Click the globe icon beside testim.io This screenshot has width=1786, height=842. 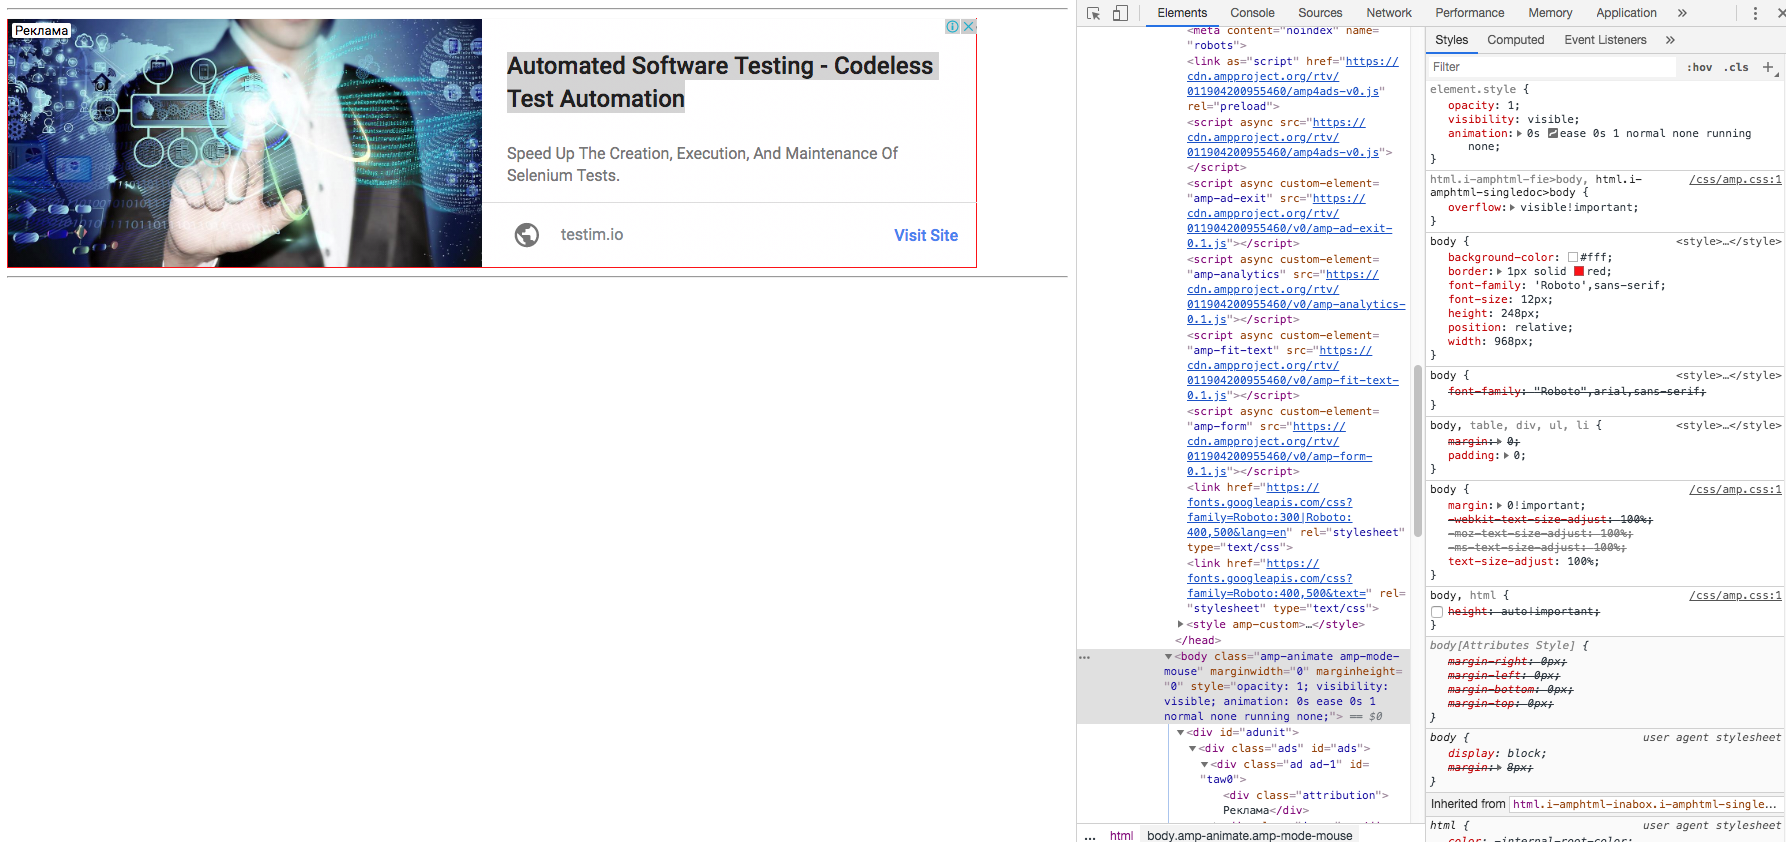pos(527,235)
